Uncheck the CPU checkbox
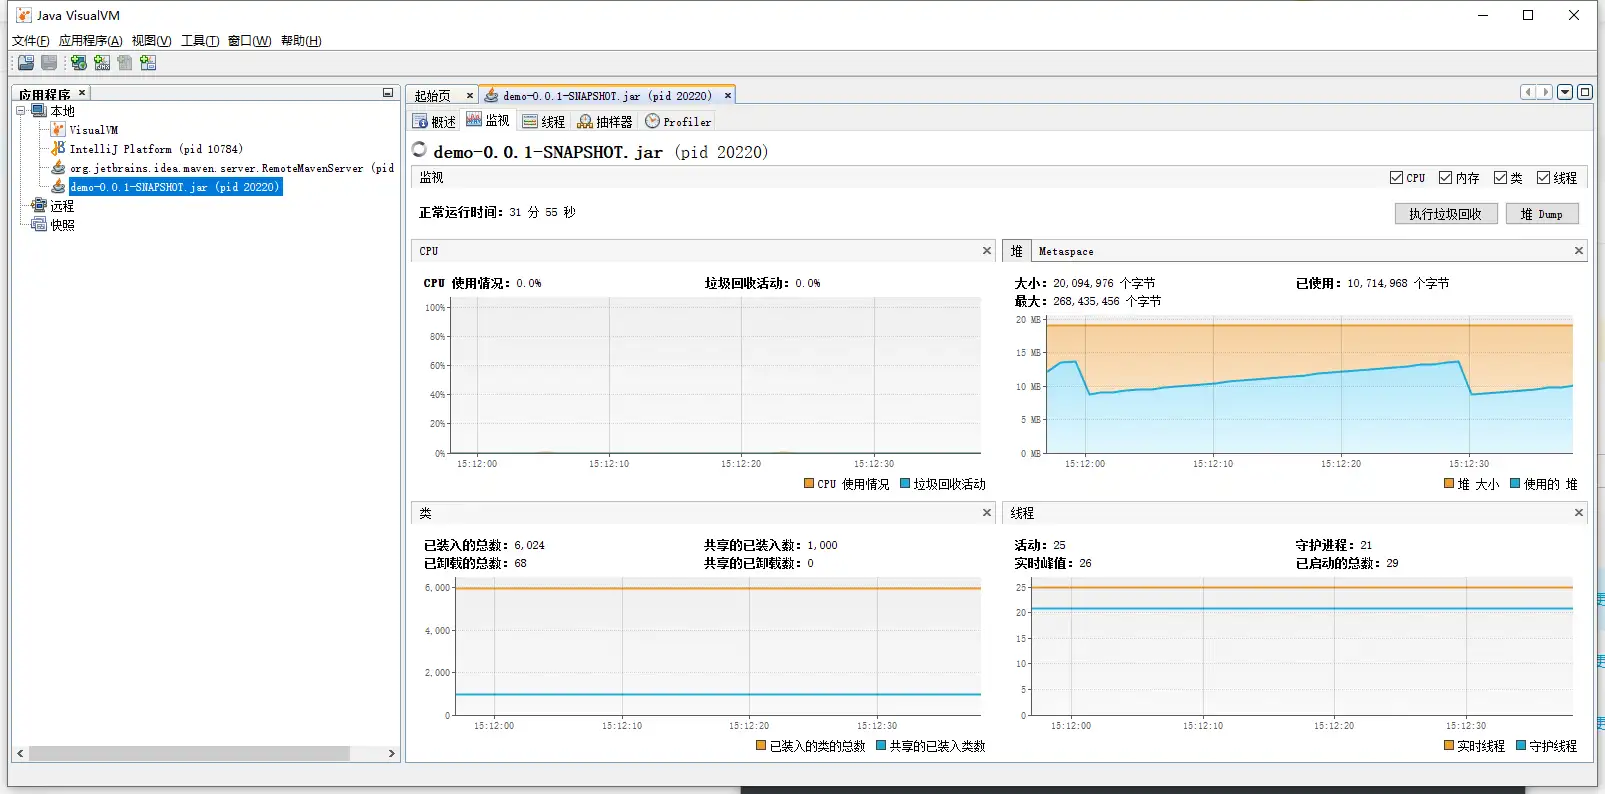1605x794 pixels. [x=1396, y=178]
